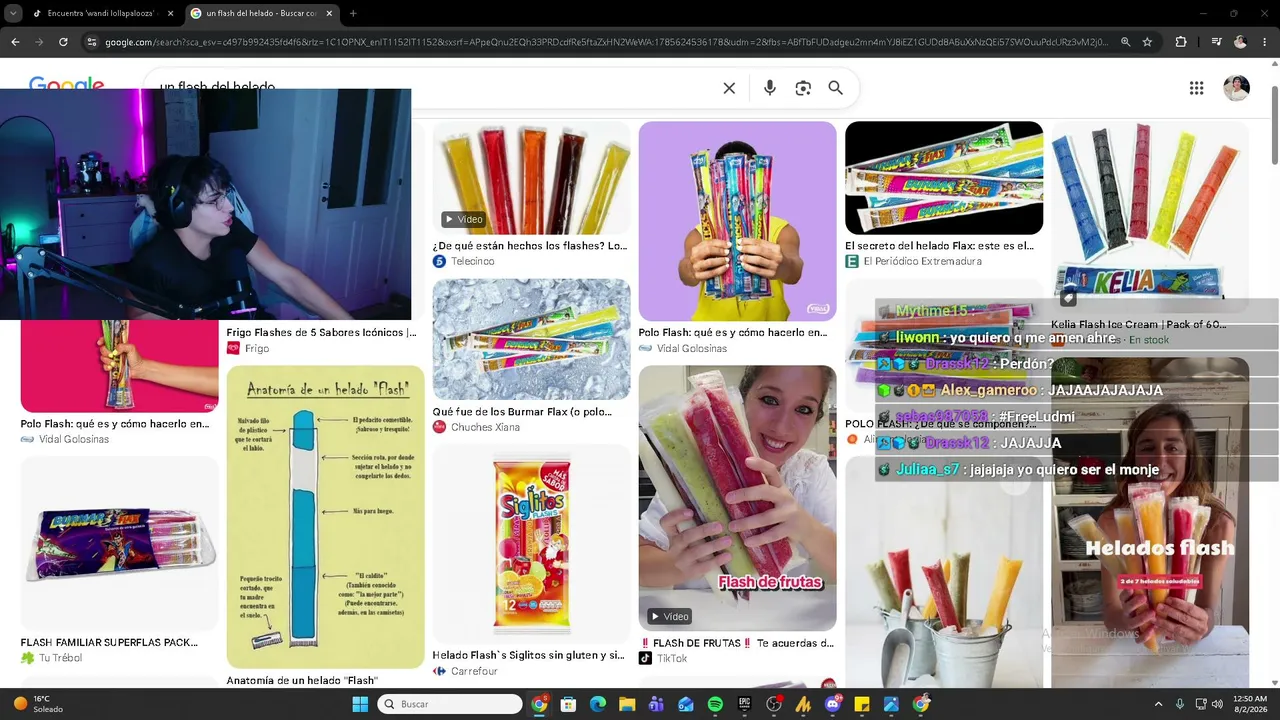Open the weather widget showing 16°C Soleado

coord(38,704)
